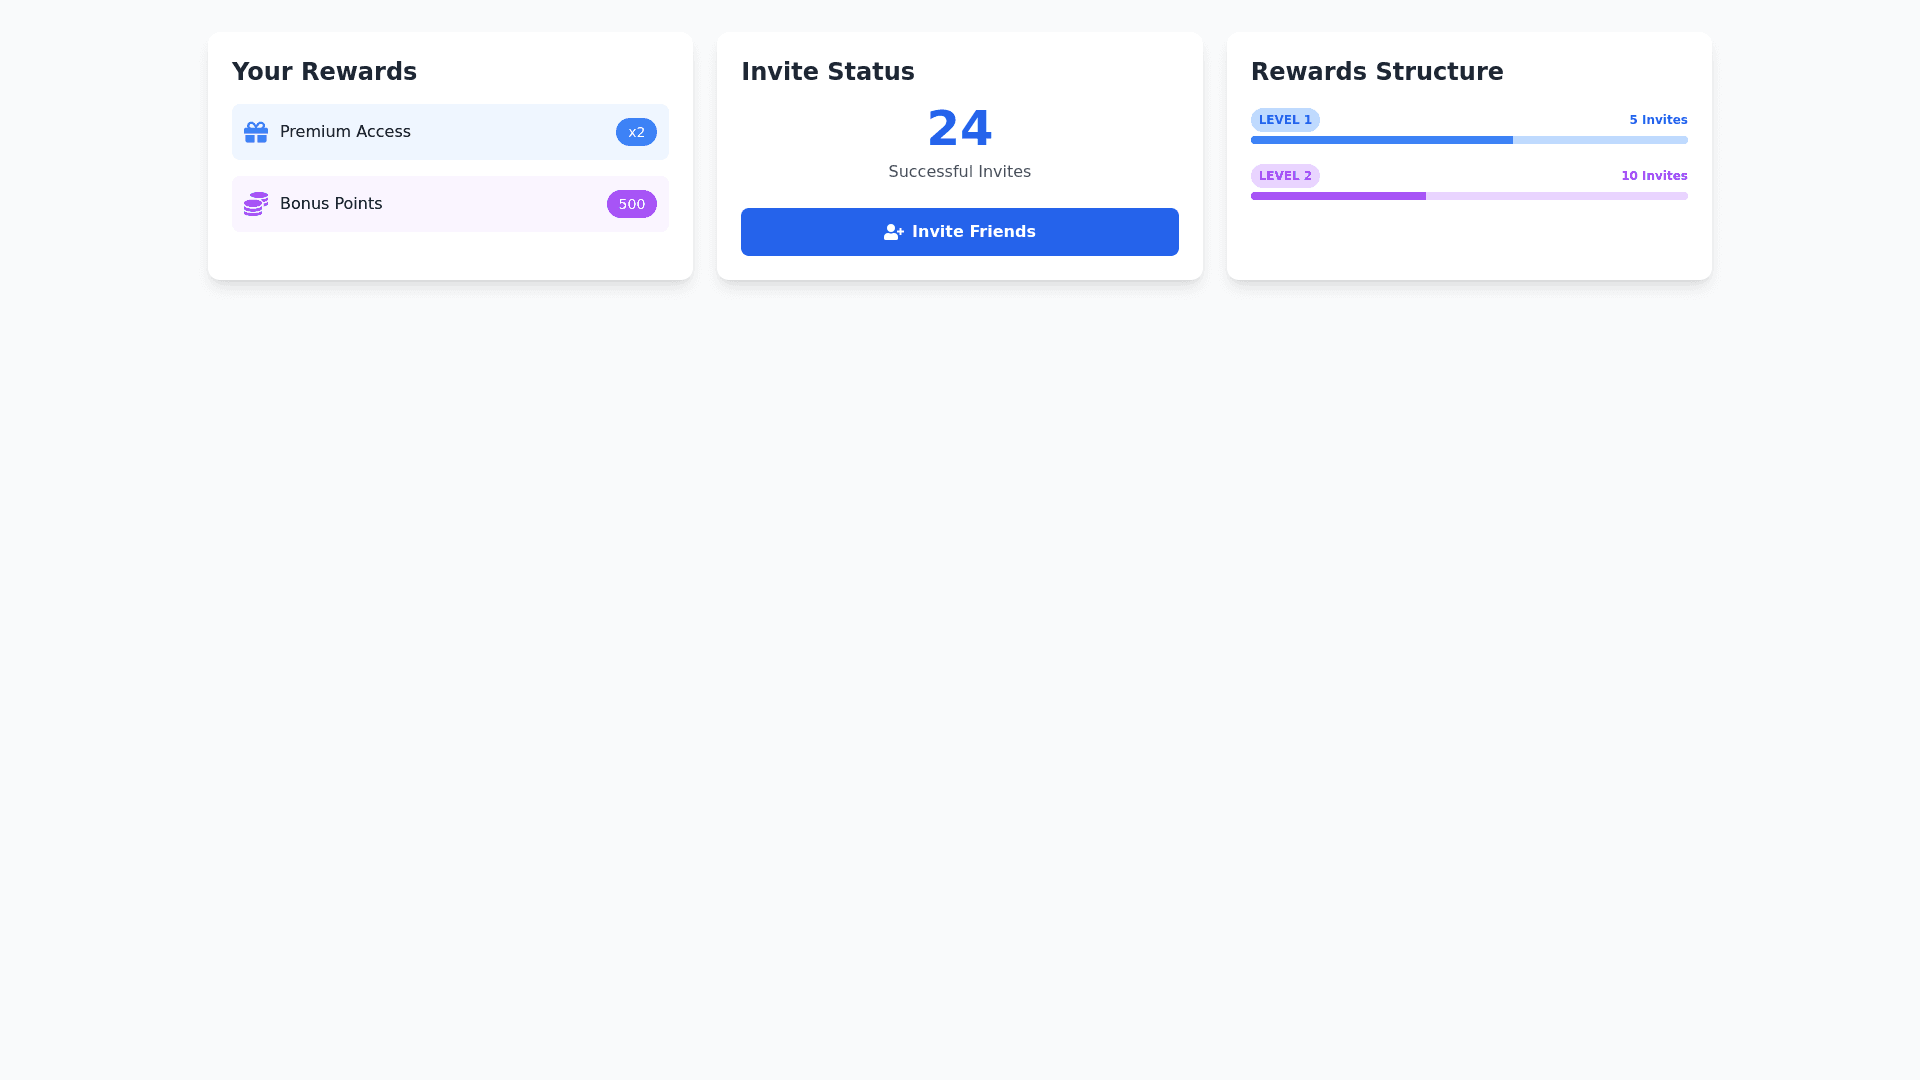Screen dimensions: 1920x1080
Task: Click the add-user icon on Invite button
Action: pos(893,232)
